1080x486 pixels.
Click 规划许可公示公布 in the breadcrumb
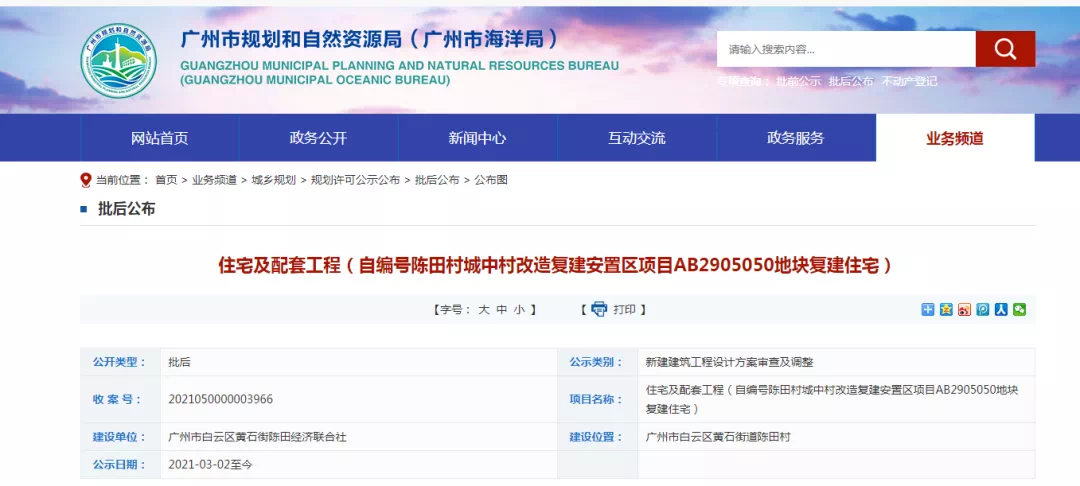point(355,180)
